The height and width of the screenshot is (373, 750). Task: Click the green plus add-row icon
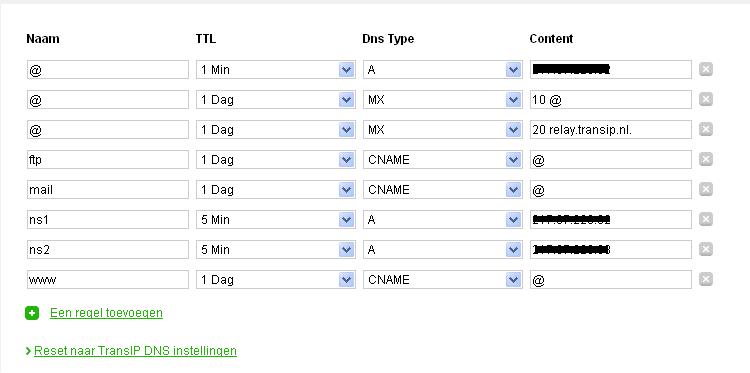32,313
